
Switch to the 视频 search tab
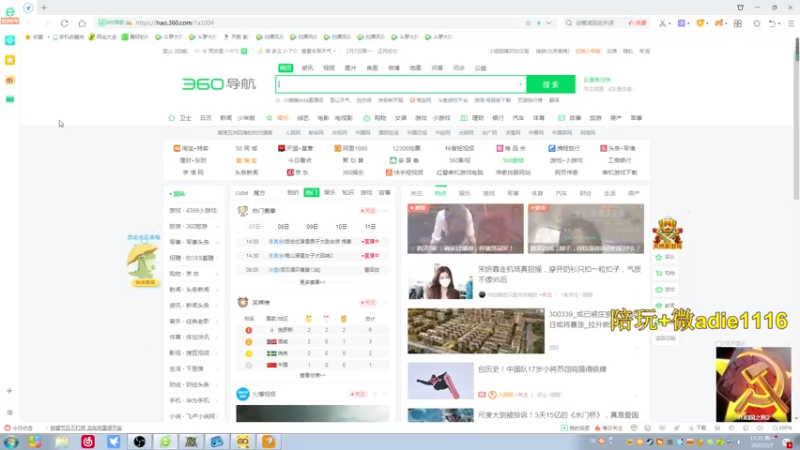click(329, 68)
